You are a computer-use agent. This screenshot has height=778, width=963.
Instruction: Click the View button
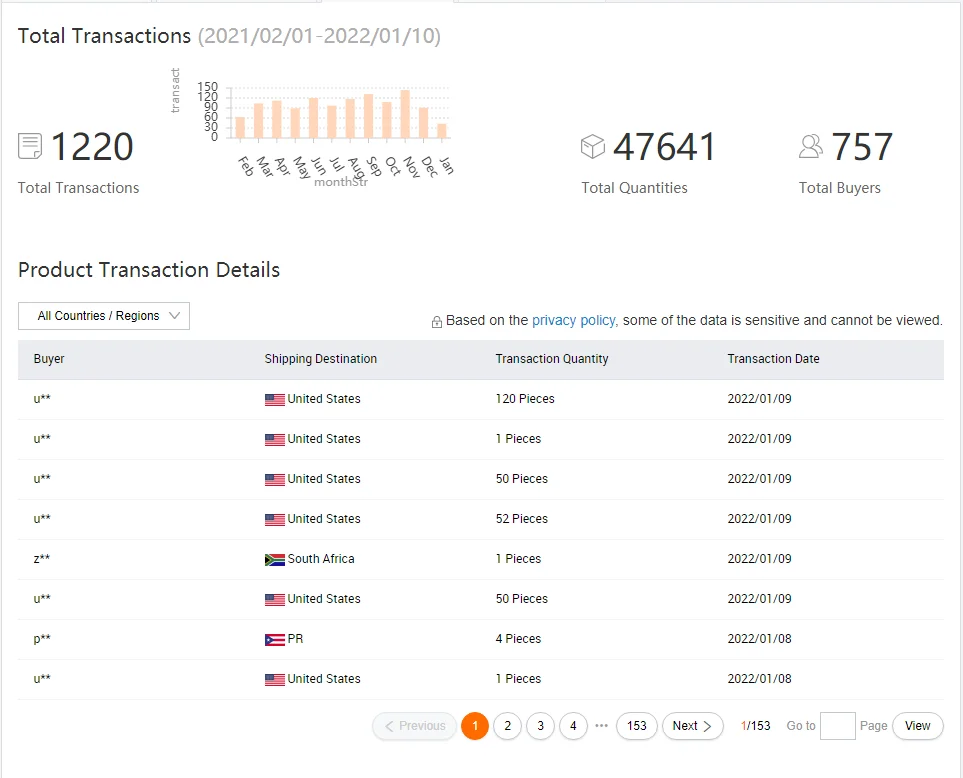tap(918, 726)
